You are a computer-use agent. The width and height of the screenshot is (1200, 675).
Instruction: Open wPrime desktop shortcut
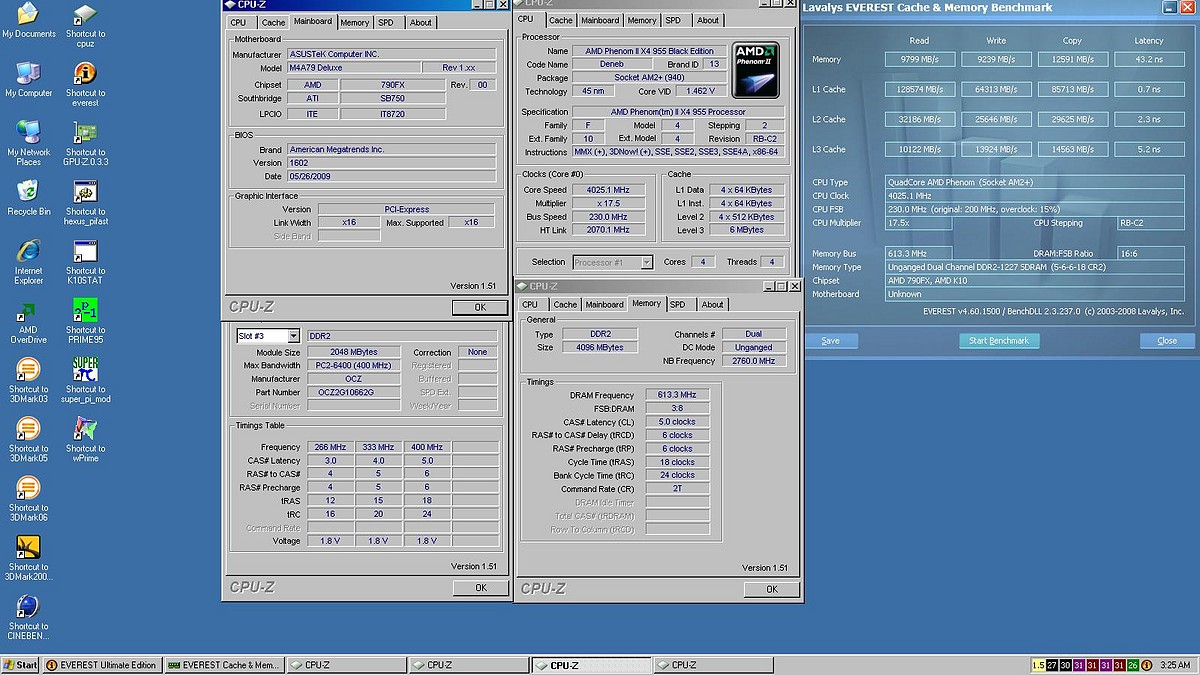click(86, 429)
